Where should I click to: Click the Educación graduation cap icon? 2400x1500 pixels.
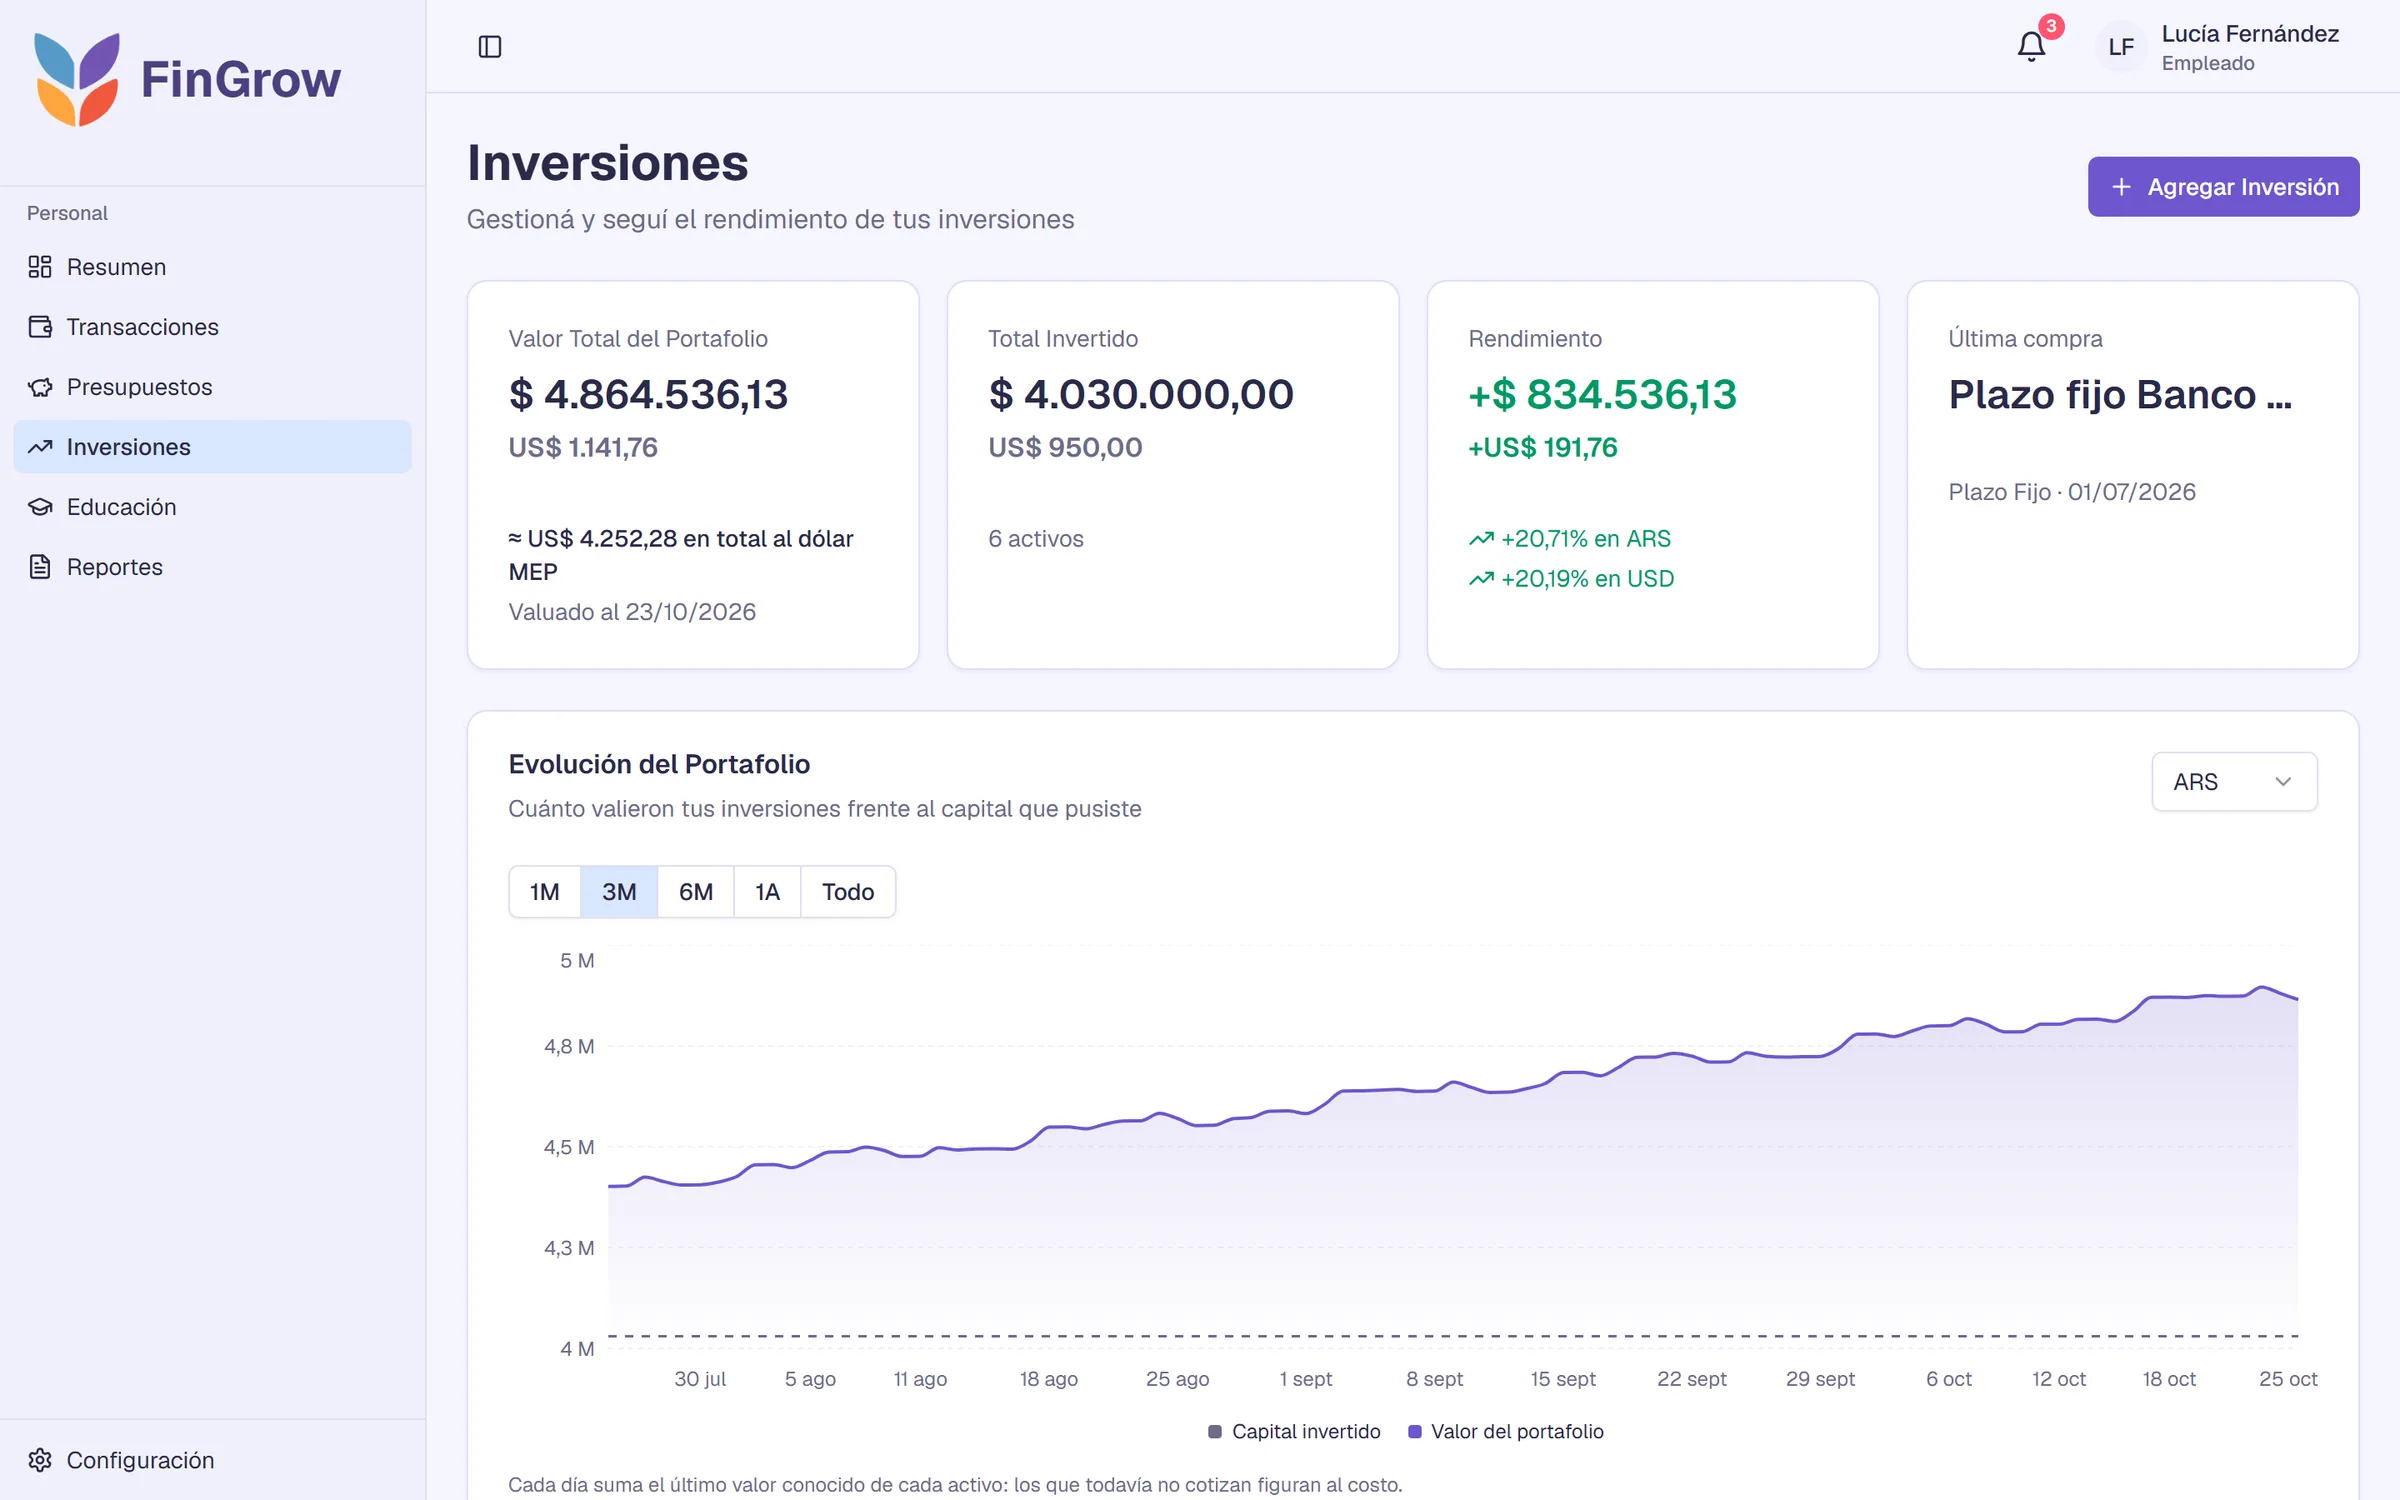(40, 507)
